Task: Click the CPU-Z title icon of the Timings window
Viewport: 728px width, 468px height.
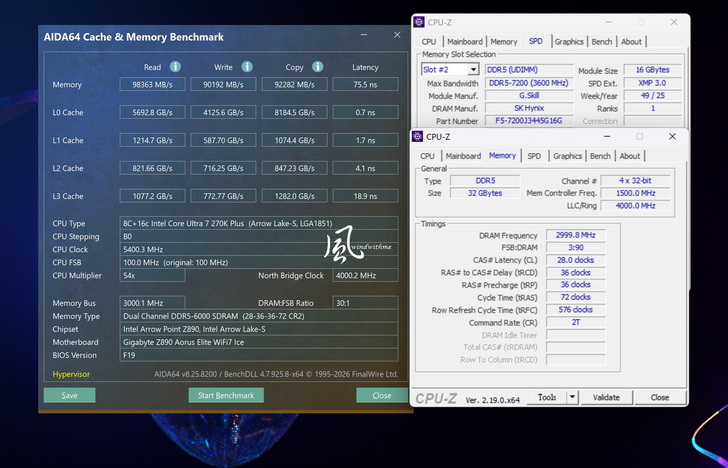Action: tap(420, 136)
